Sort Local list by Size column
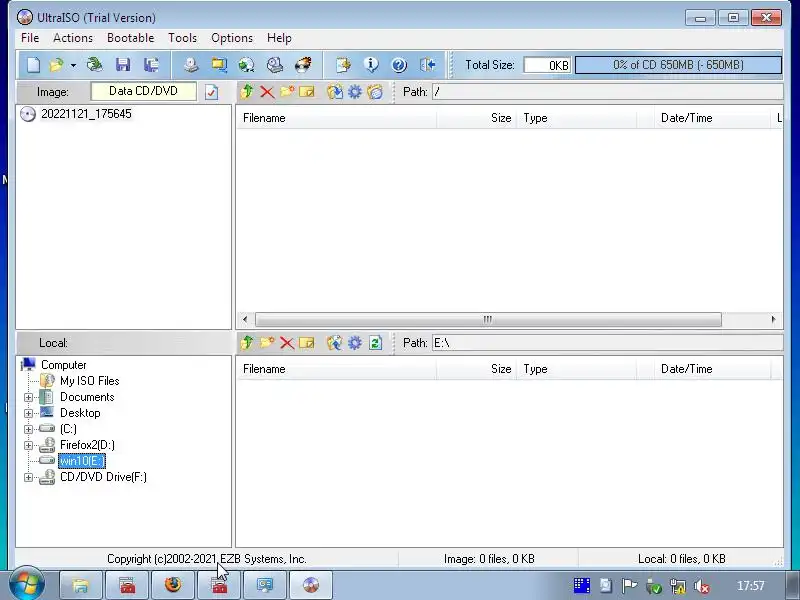 (477, 369)
